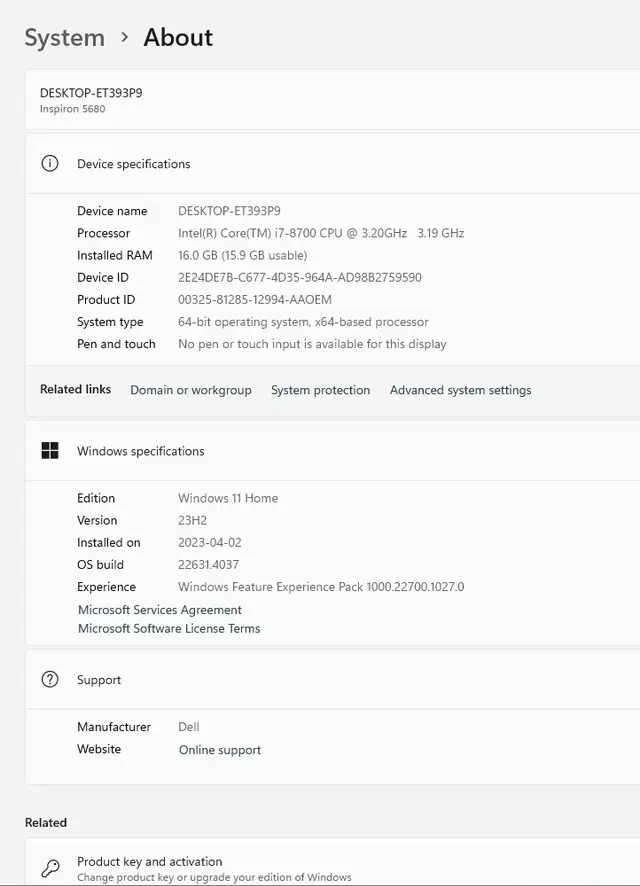Viewport: 640px width, 886px height.
Task: Click Change product key or upgrade description
Action: [214, 877]
